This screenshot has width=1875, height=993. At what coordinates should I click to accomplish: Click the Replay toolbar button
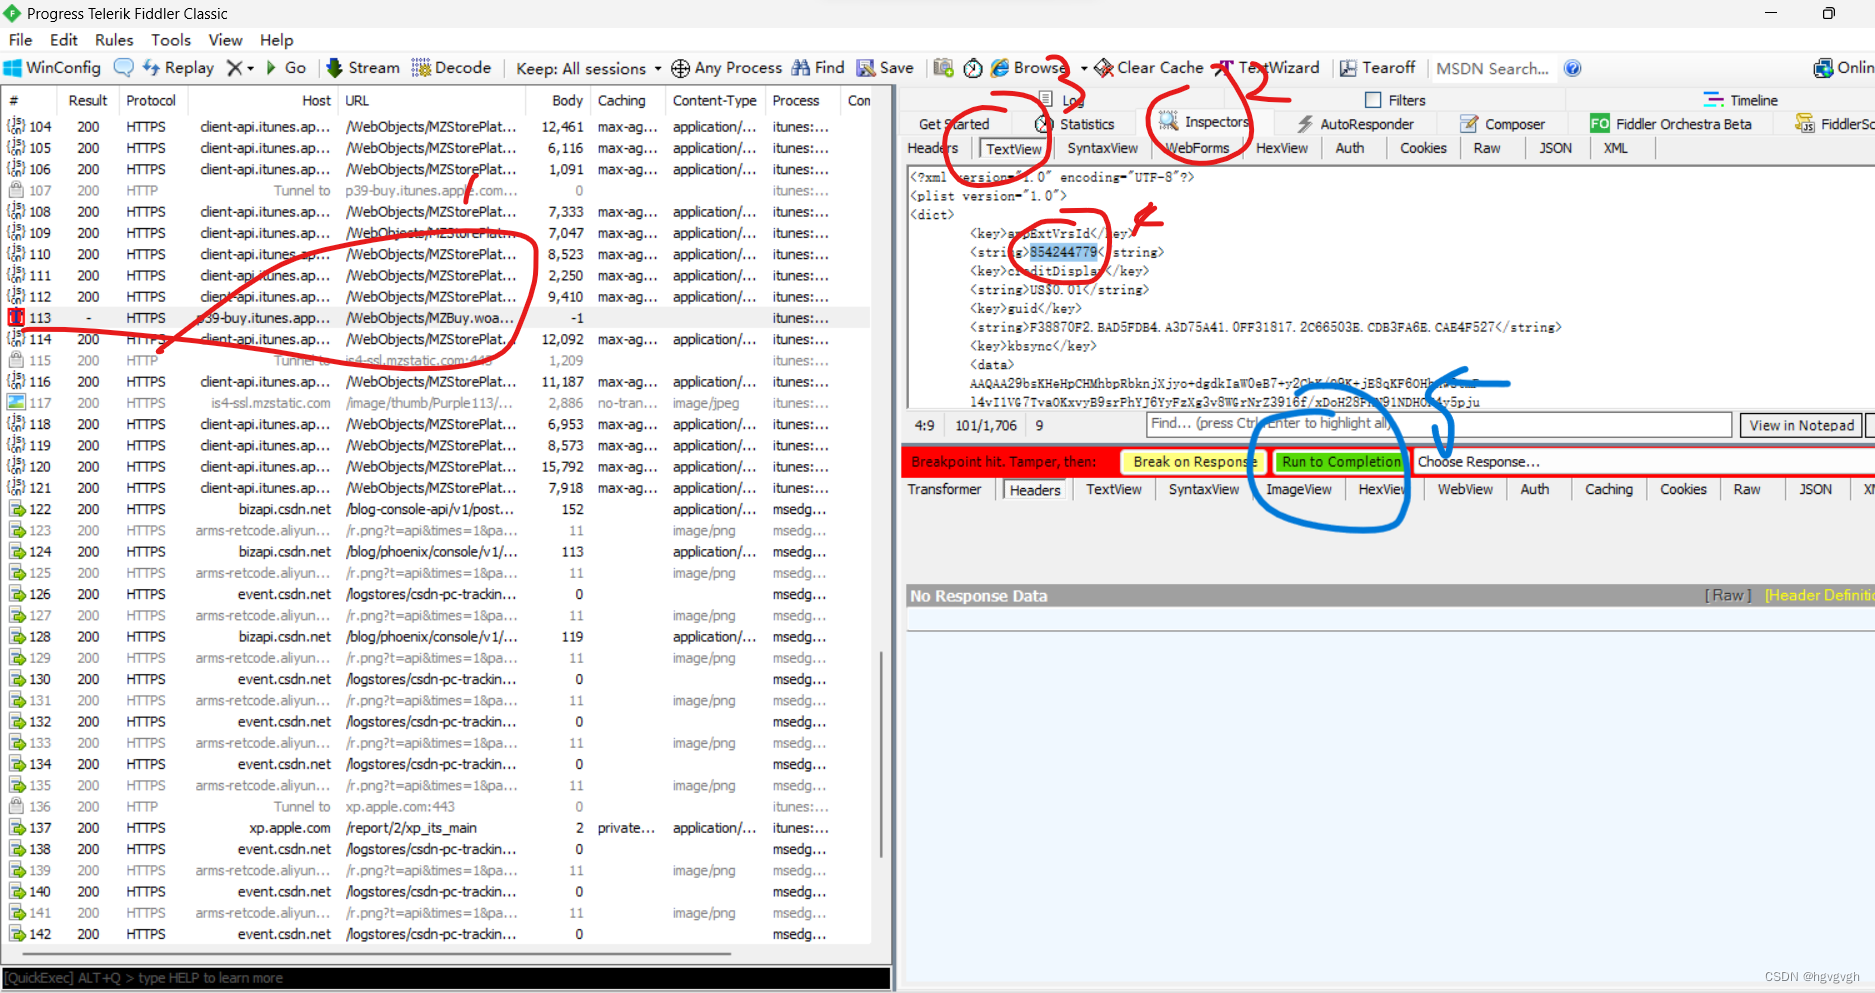[x=178, y=68]
